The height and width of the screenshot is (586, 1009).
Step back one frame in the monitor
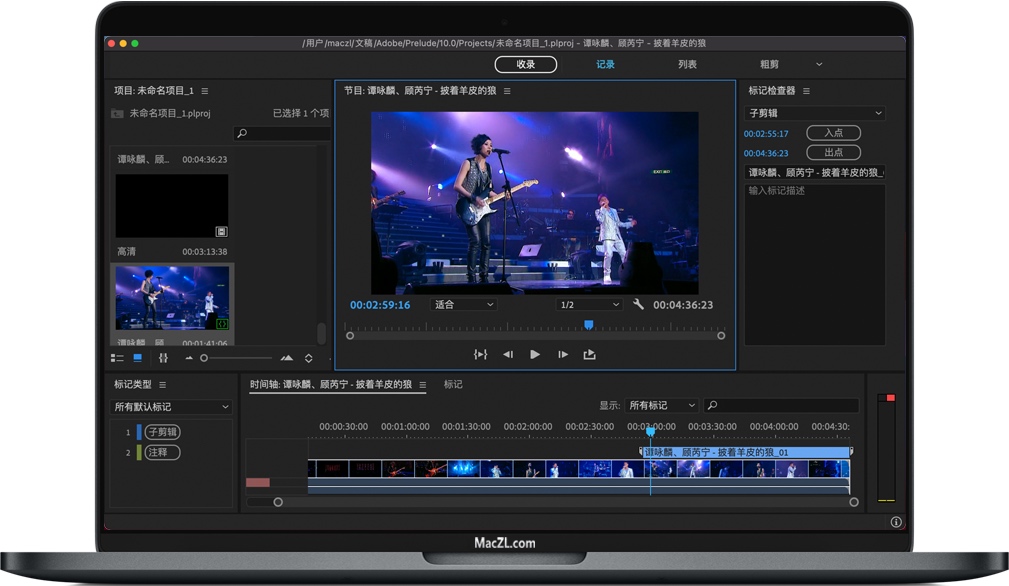click(x=508, y=354)
